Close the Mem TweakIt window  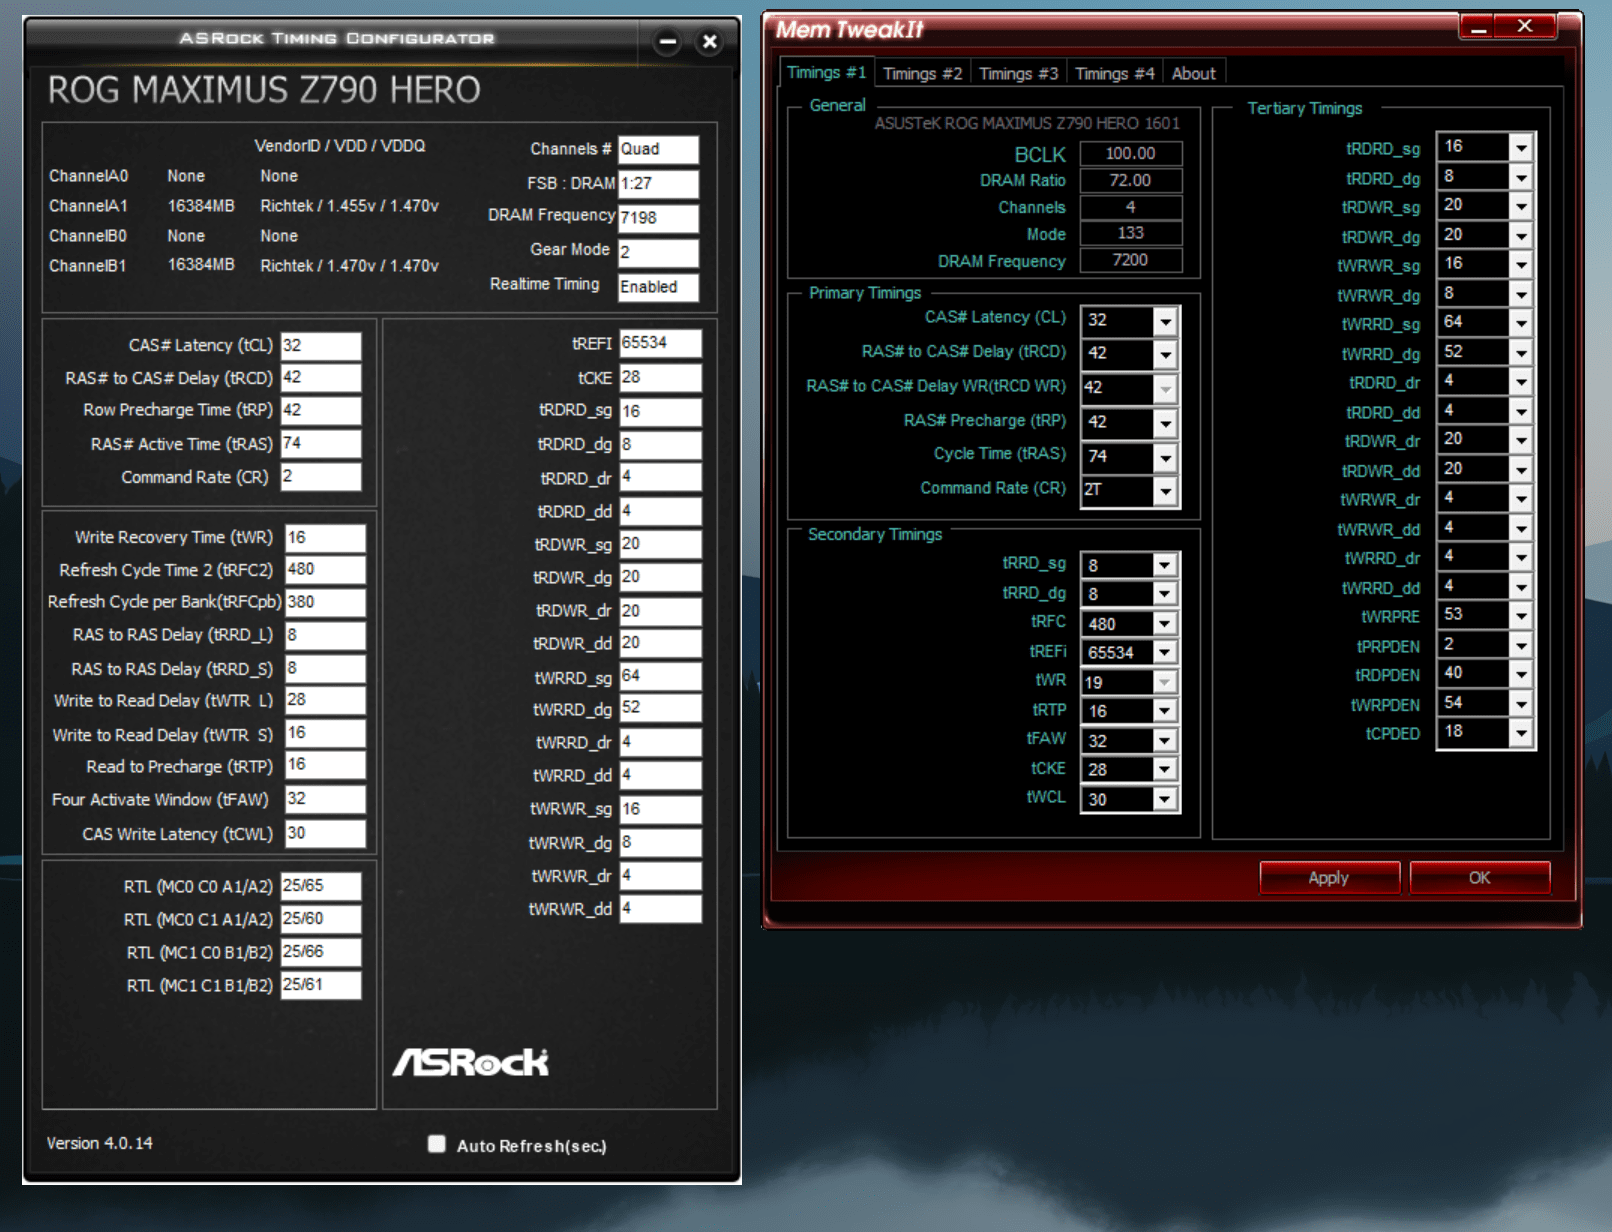tap(1525, 27)
